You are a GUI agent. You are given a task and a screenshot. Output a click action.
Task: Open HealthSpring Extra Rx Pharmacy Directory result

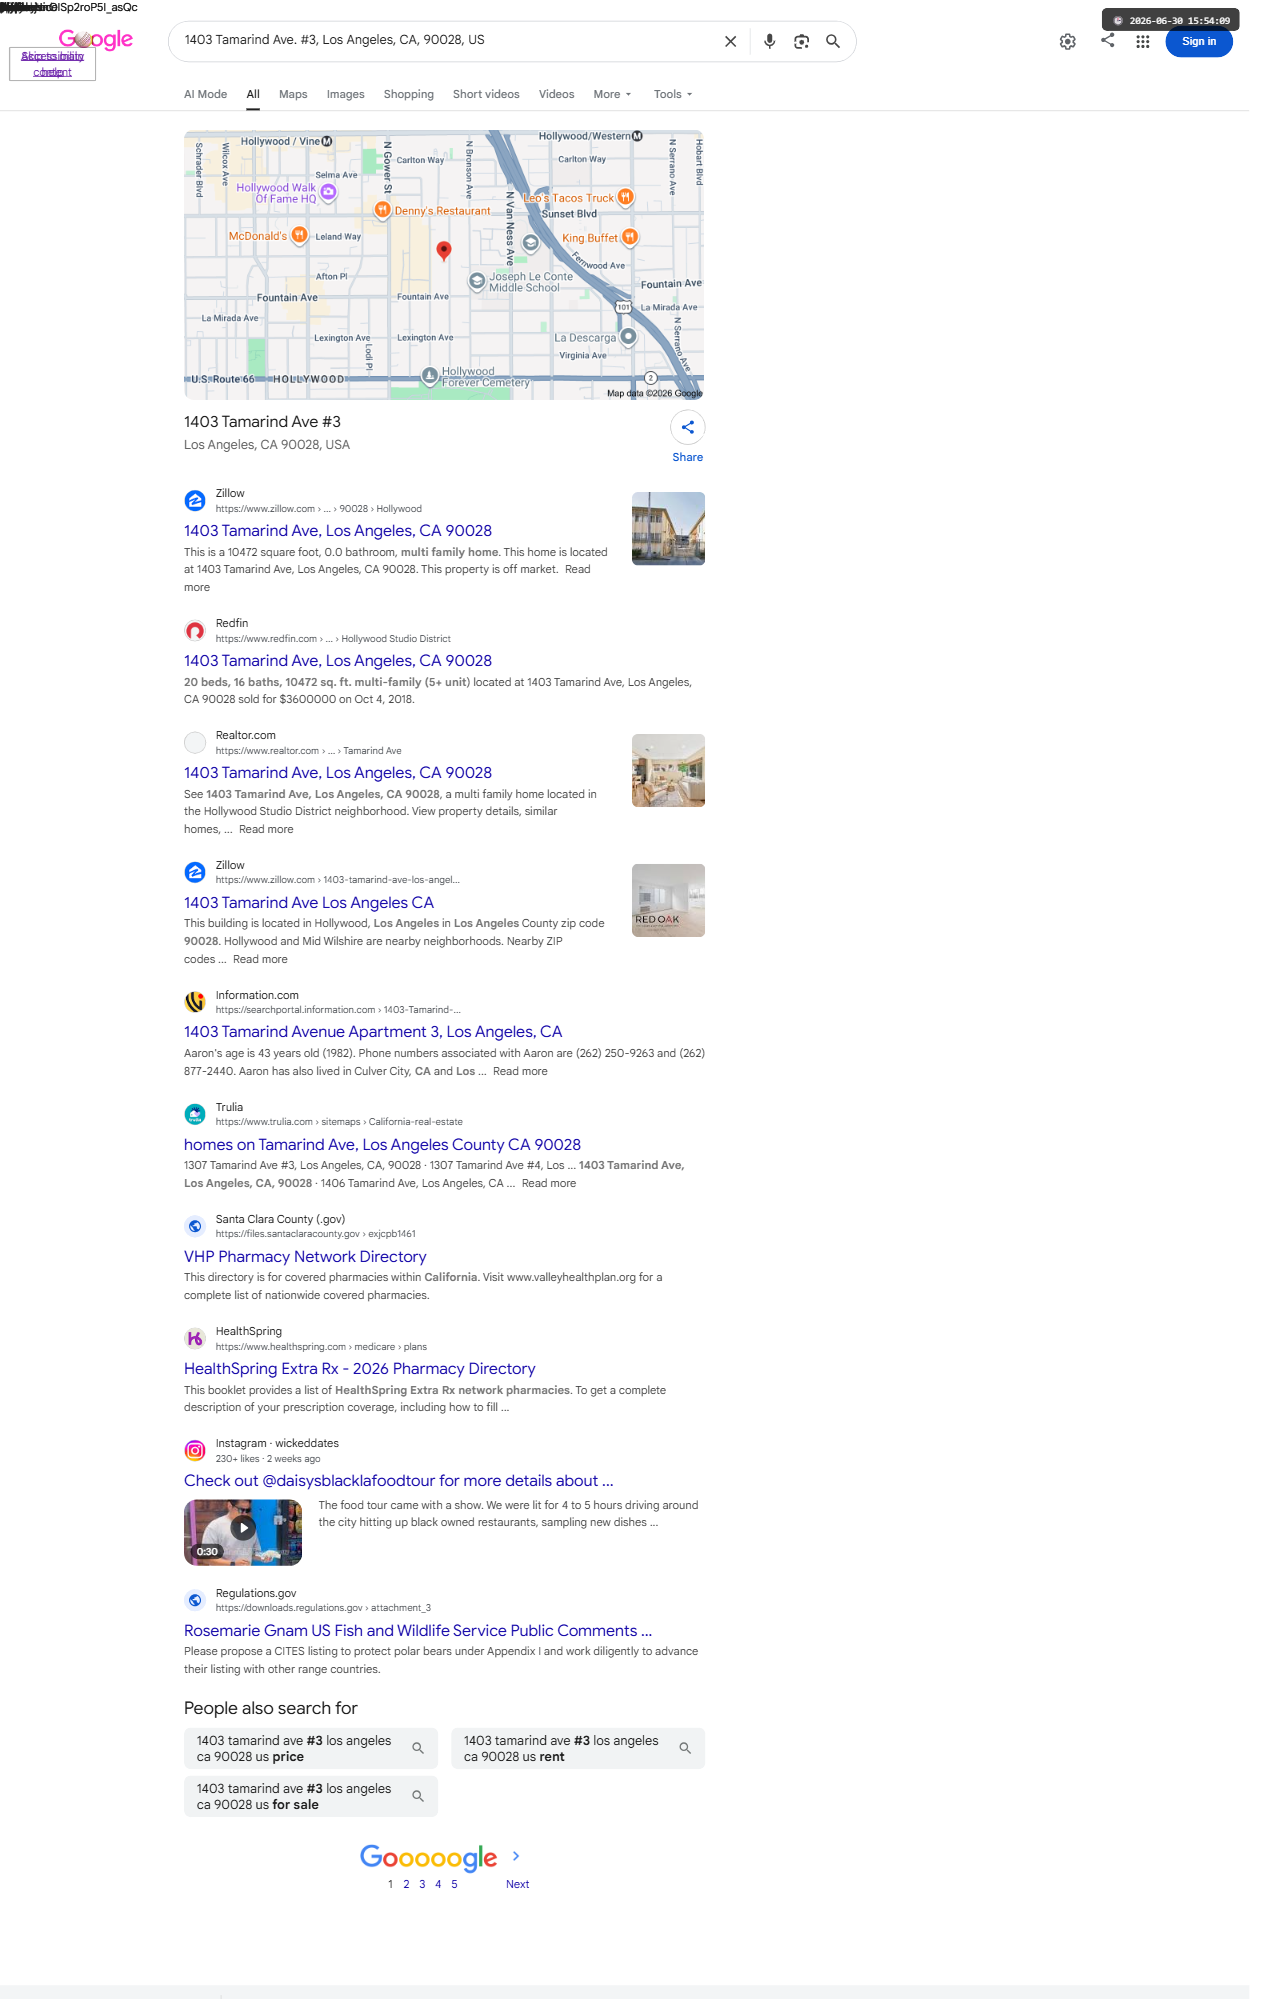click(x=360, y=1369)
